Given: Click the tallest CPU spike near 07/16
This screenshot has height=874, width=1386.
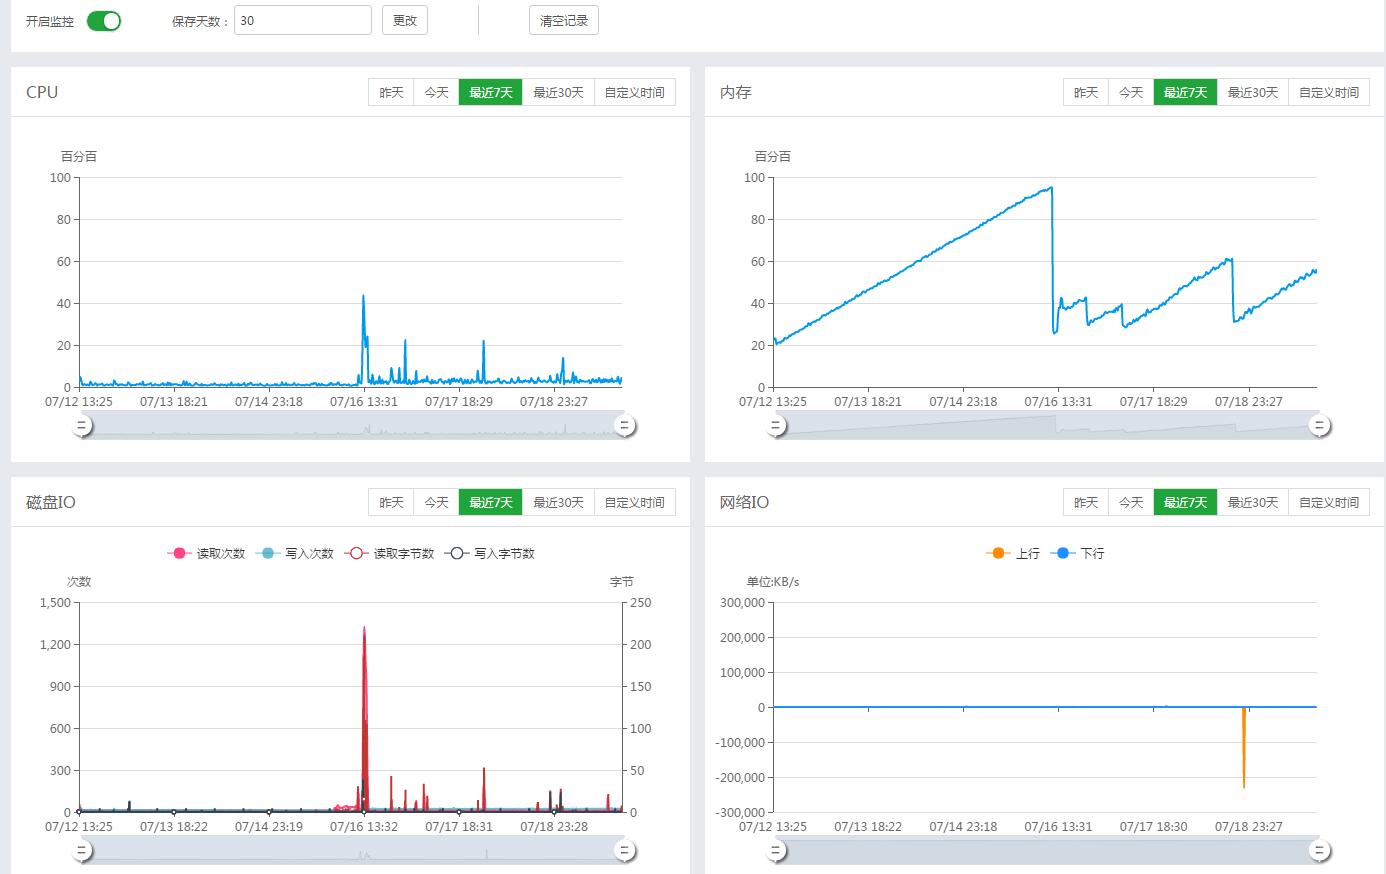Looking at the screenshot, I should coord(363,297).
